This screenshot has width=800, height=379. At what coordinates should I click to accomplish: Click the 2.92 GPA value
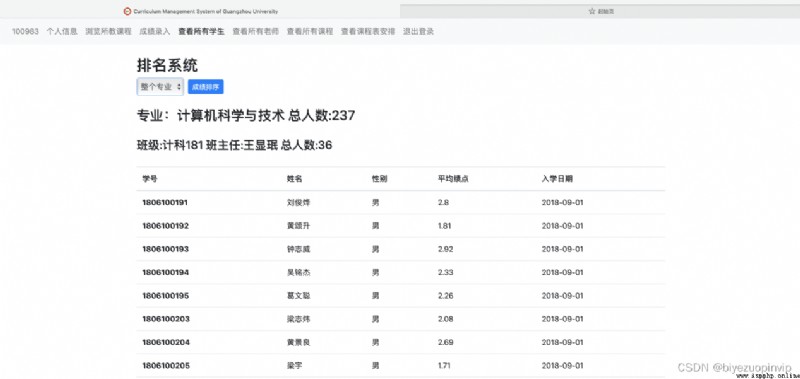[446, 249]
